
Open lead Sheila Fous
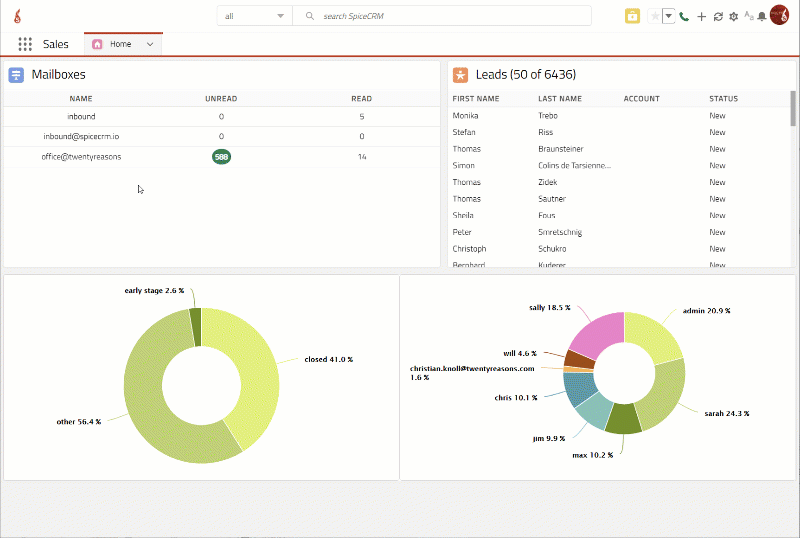(619, 215)
